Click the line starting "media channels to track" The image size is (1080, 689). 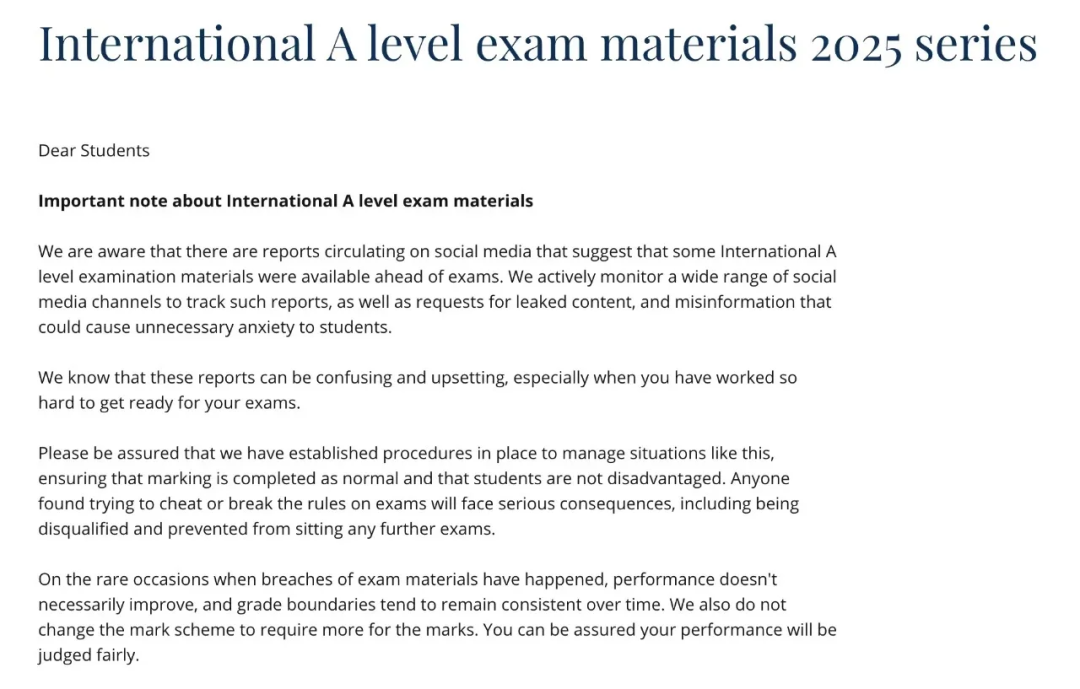pos(434,302)
